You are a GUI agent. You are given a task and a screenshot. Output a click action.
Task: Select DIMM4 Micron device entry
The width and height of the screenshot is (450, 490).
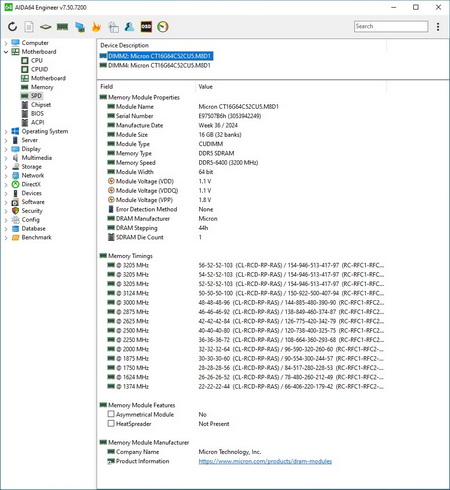[x=159, y=65]
